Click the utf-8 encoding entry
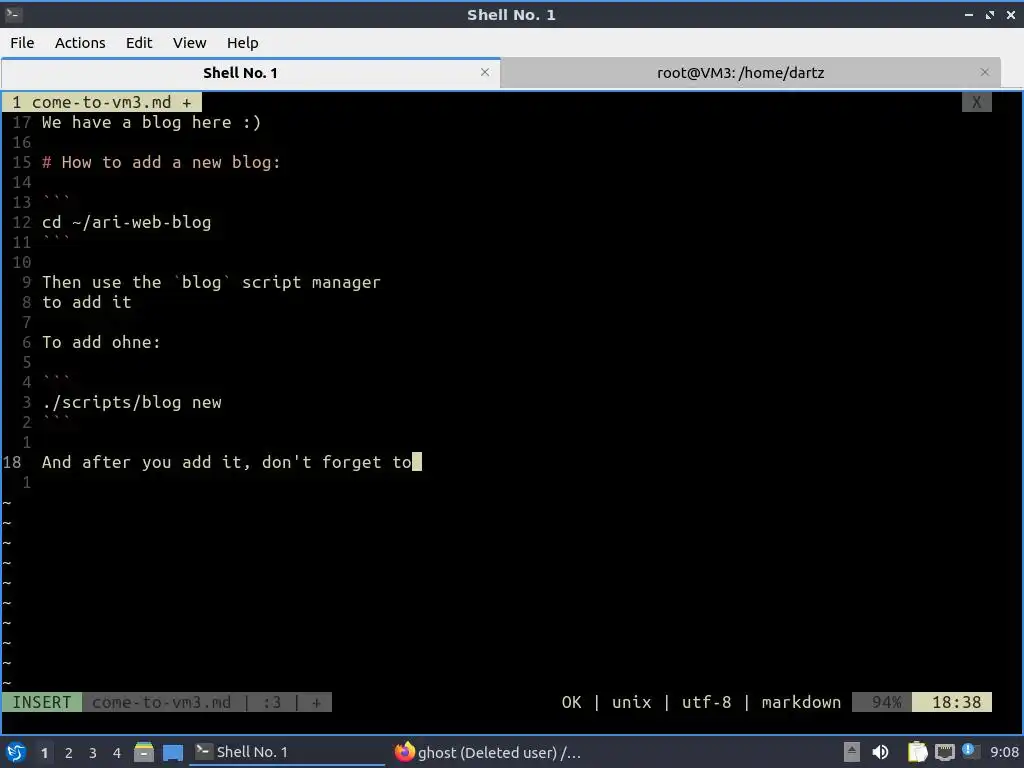Viewport: 1024px width, 768px height. (x=707, y=702)
